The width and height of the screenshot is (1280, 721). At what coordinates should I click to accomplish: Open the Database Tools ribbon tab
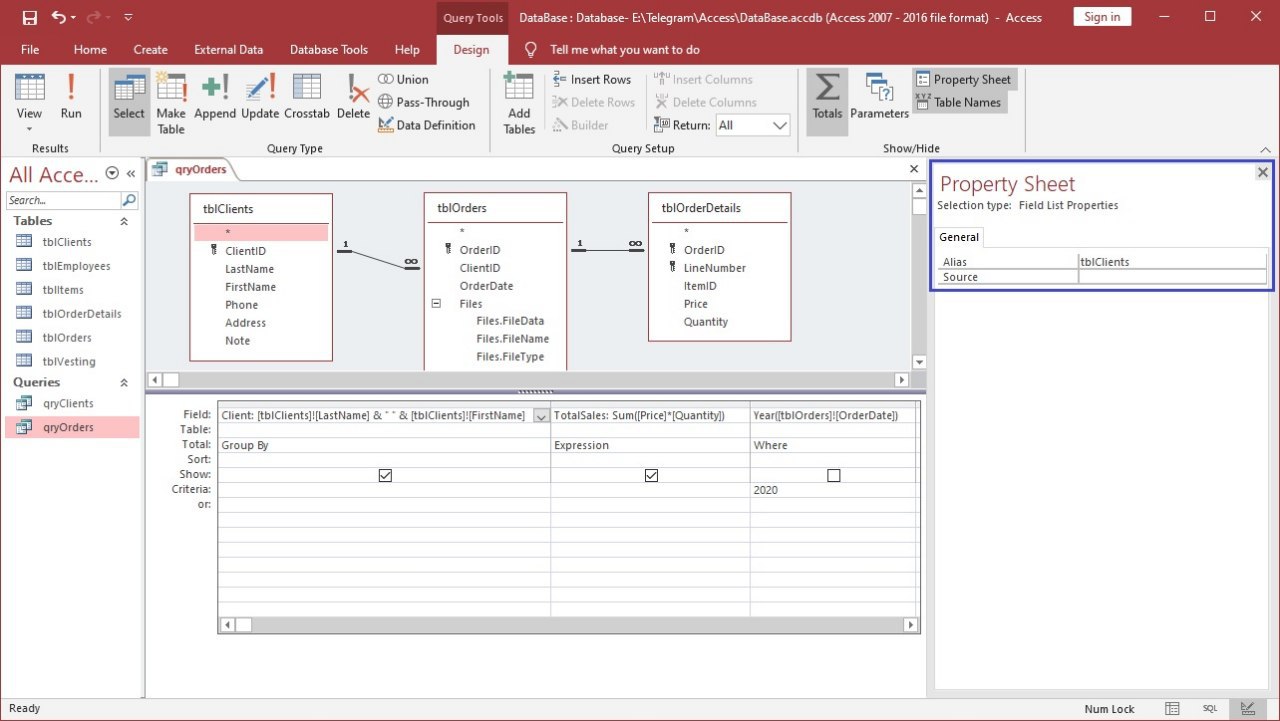click(x=329, y=49)
